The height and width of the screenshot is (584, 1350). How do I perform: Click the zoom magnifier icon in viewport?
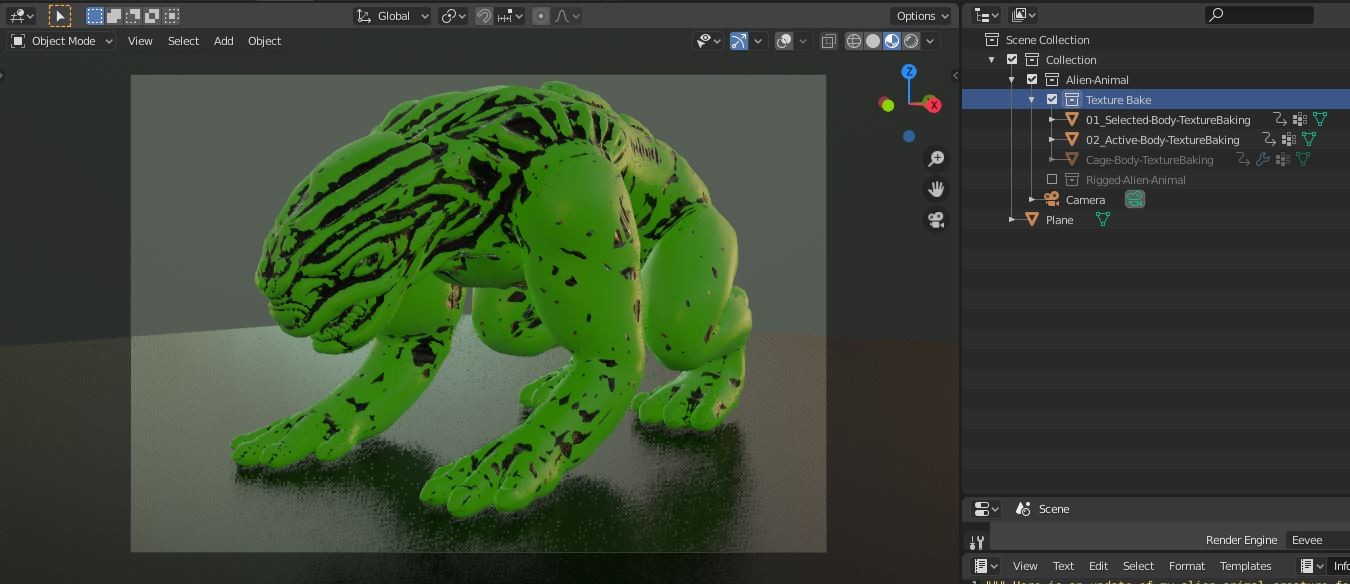pos(935,158)
